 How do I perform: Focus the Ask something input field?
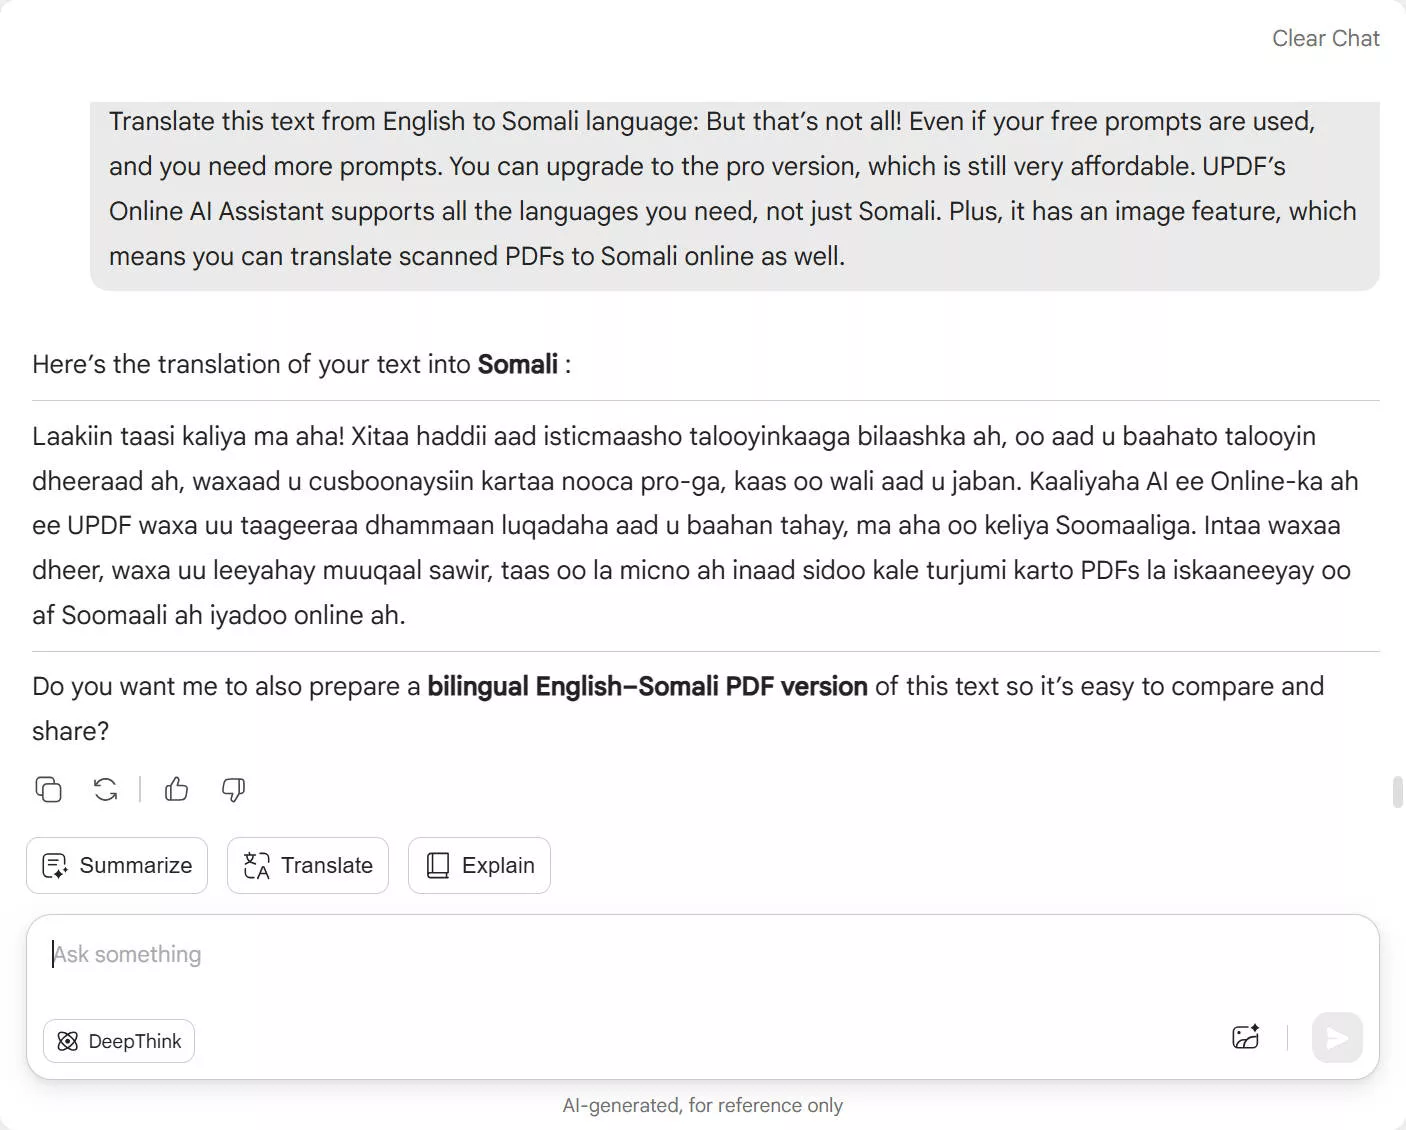click(x=400, y=954)
